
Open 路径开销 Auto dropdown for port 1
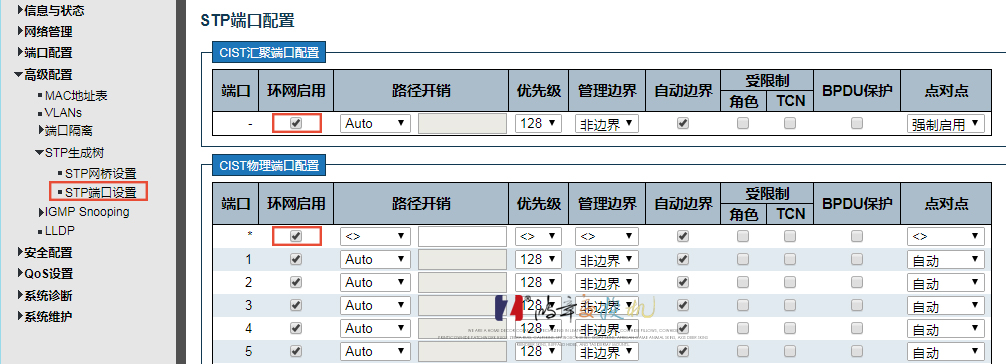tap(375, 259)
